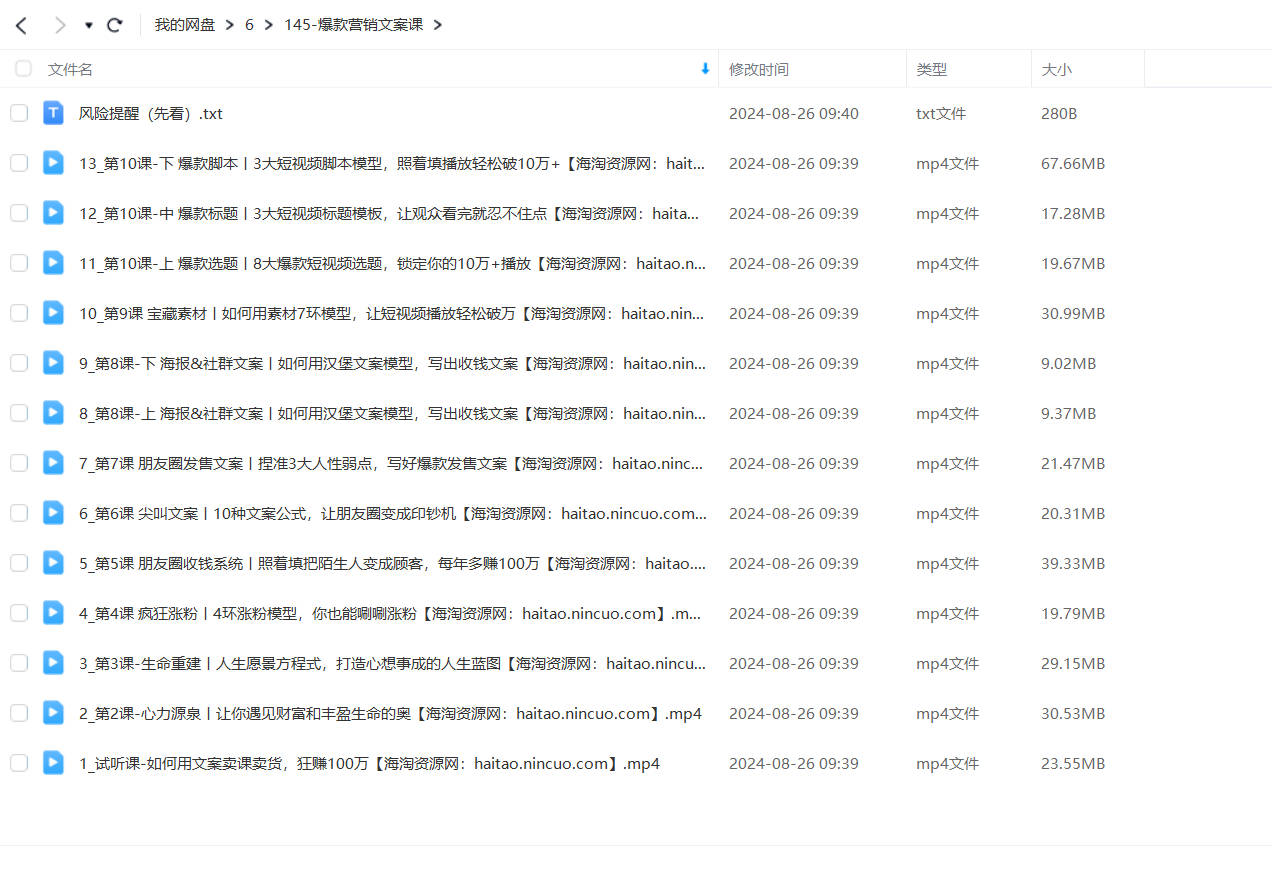Image resolution: width=1272 pixels, height=870 pixels.
Task: Click the 2024-08-26 09:40 modified time
Action: pos(793,113)
